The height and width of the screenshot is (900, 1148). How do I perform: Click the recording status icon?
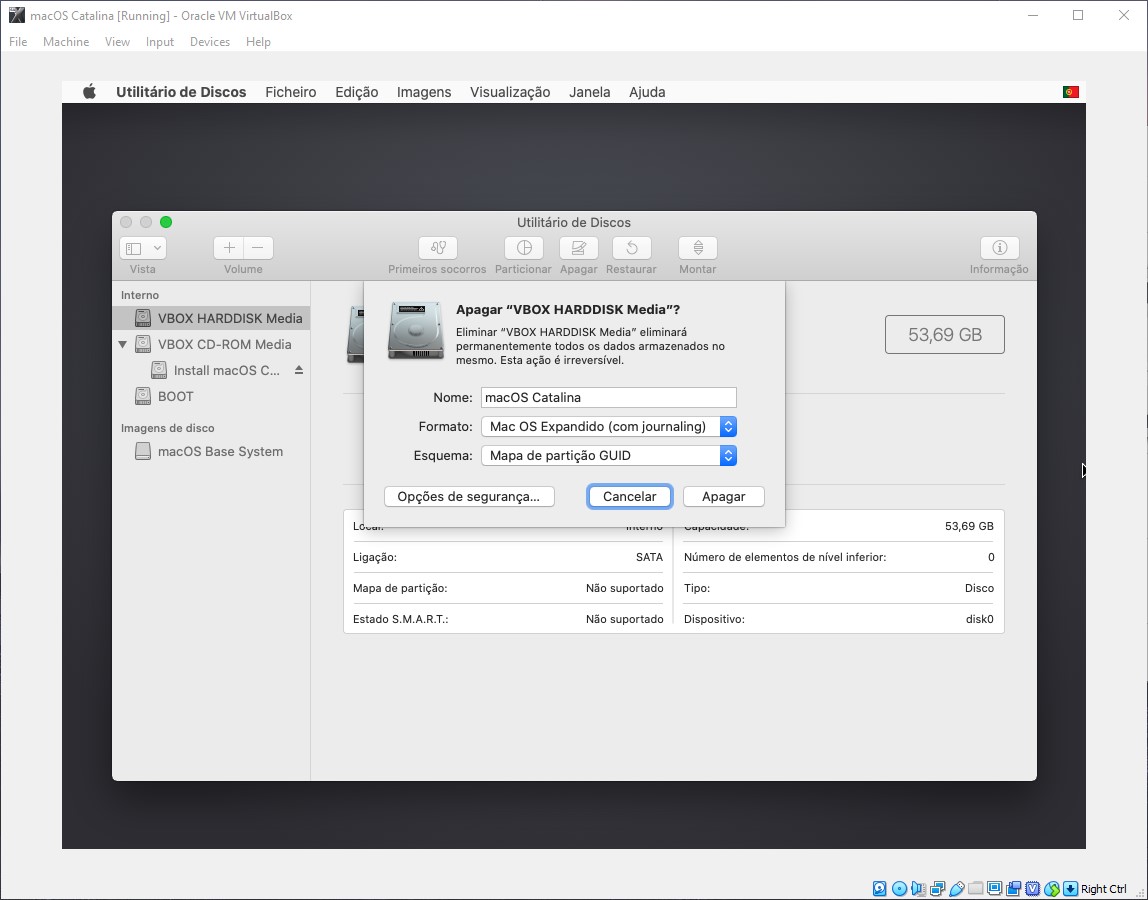point(1014,889)
